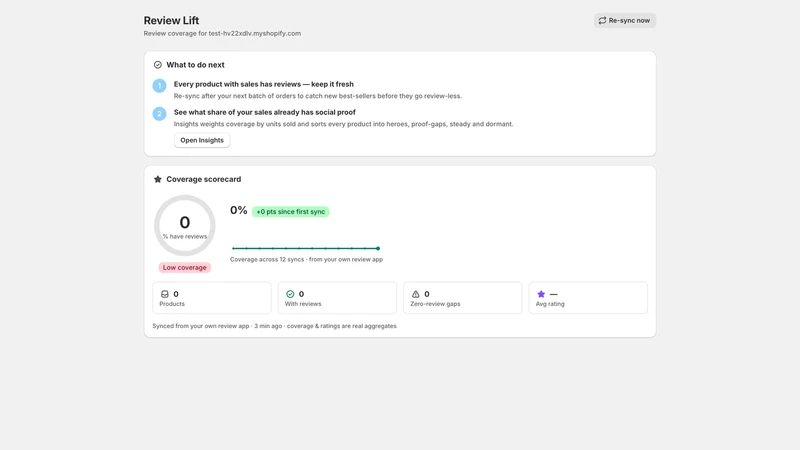Click the Review Lift page title

tap(171, 20)
